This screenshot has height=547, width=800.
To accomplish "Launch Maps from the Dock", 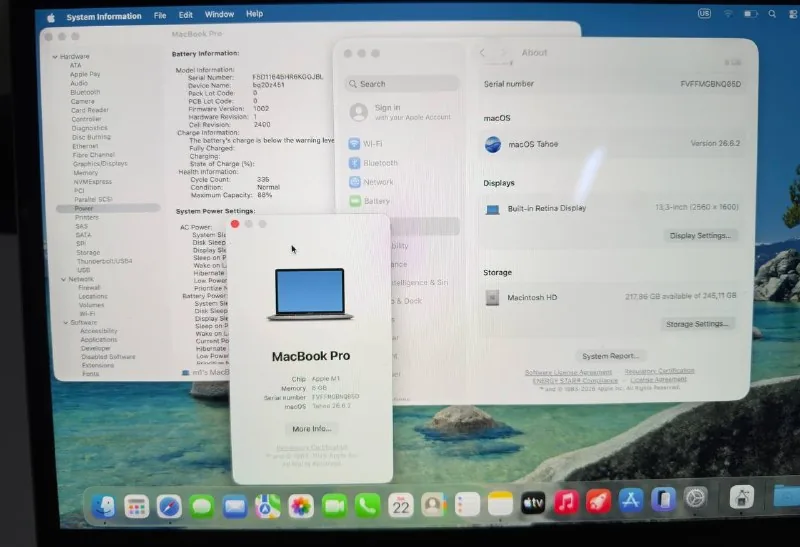I will click(268, 507).
